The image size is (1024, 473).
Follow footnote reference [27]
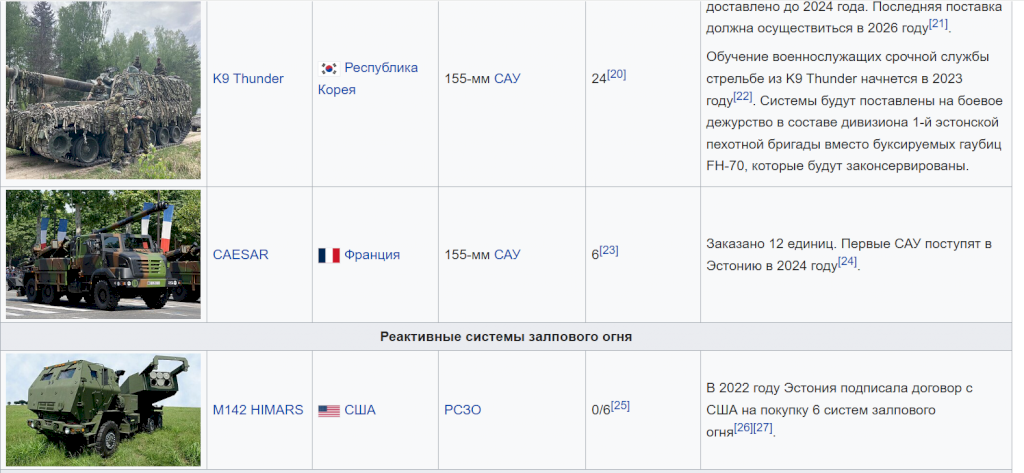763,428
